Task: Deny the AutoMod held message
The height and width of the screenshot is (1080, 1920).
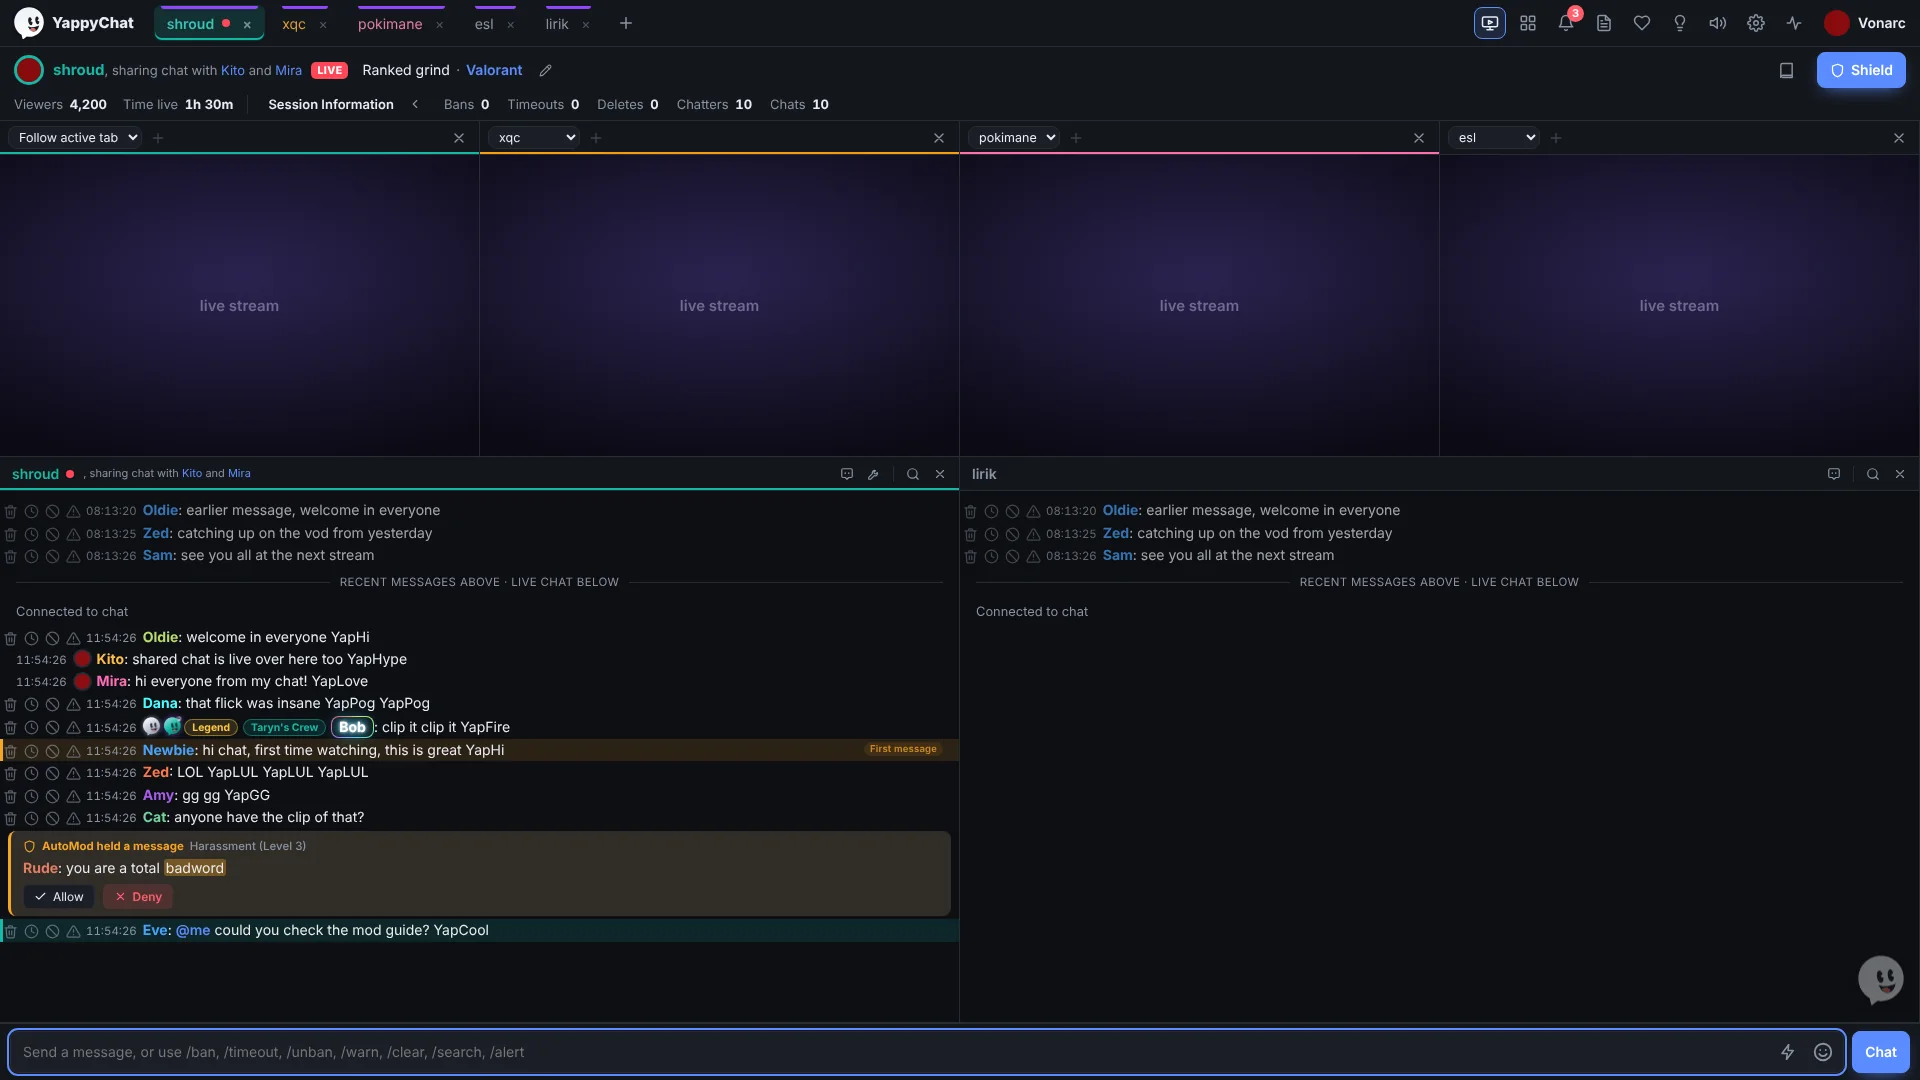Action: pos(138,897)
